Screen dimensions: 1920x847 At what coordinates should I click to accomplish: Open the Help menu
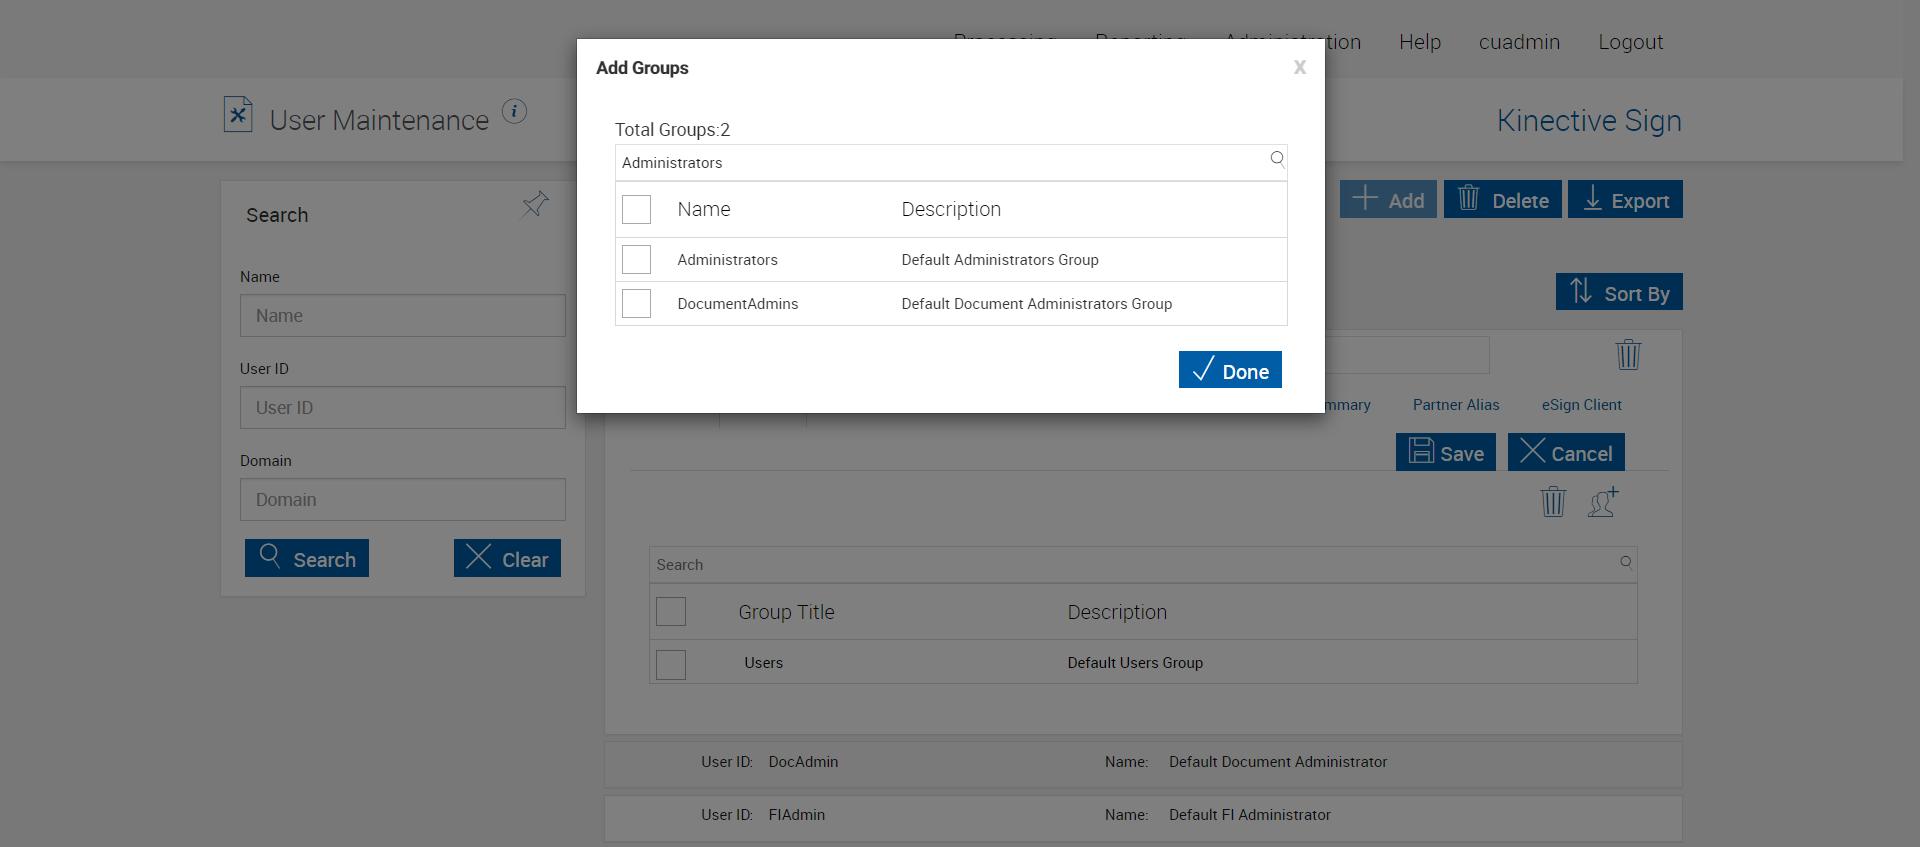tap(1419, 42)
